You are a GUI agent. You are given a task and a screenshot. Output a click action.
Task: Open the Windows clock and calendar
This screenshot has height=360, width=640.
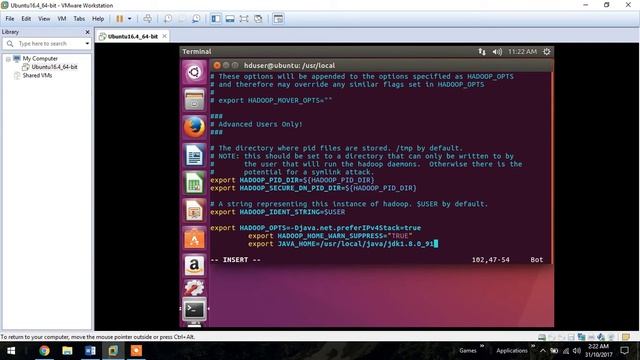[x=598, y=351]
